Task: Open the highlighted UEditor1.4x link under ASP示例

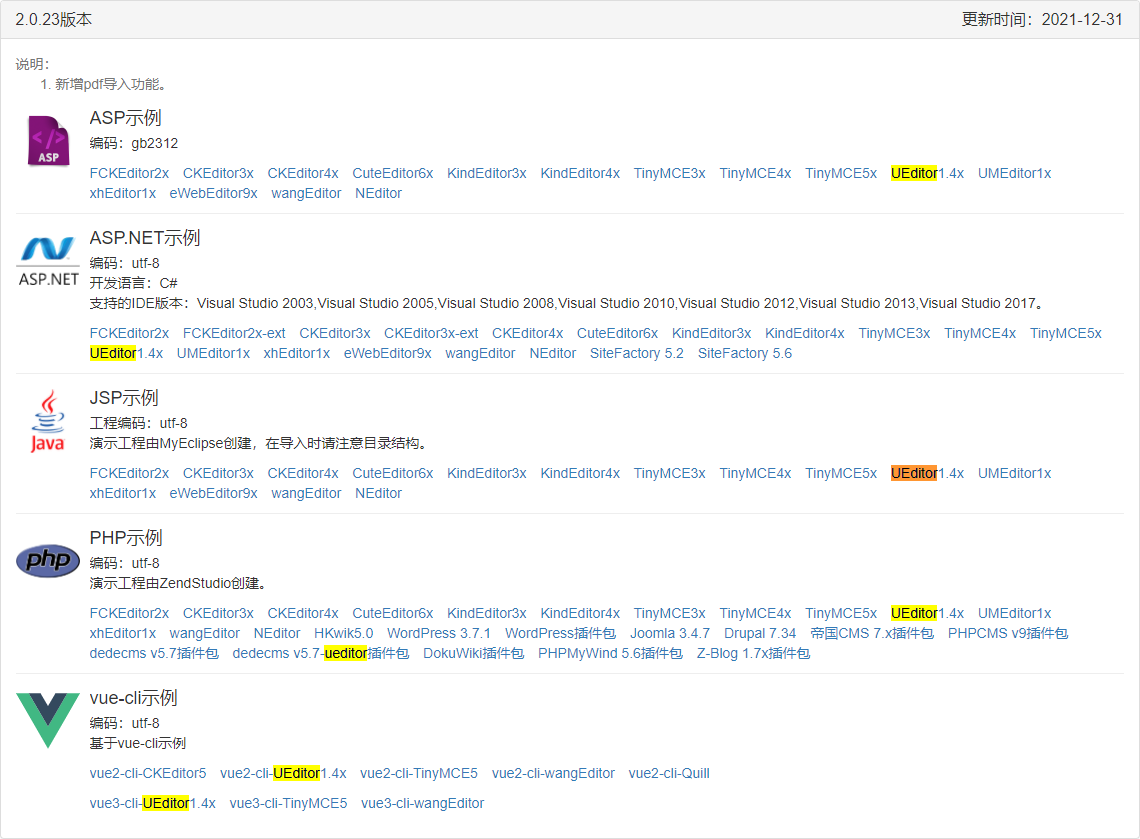Action: point(927,173)
